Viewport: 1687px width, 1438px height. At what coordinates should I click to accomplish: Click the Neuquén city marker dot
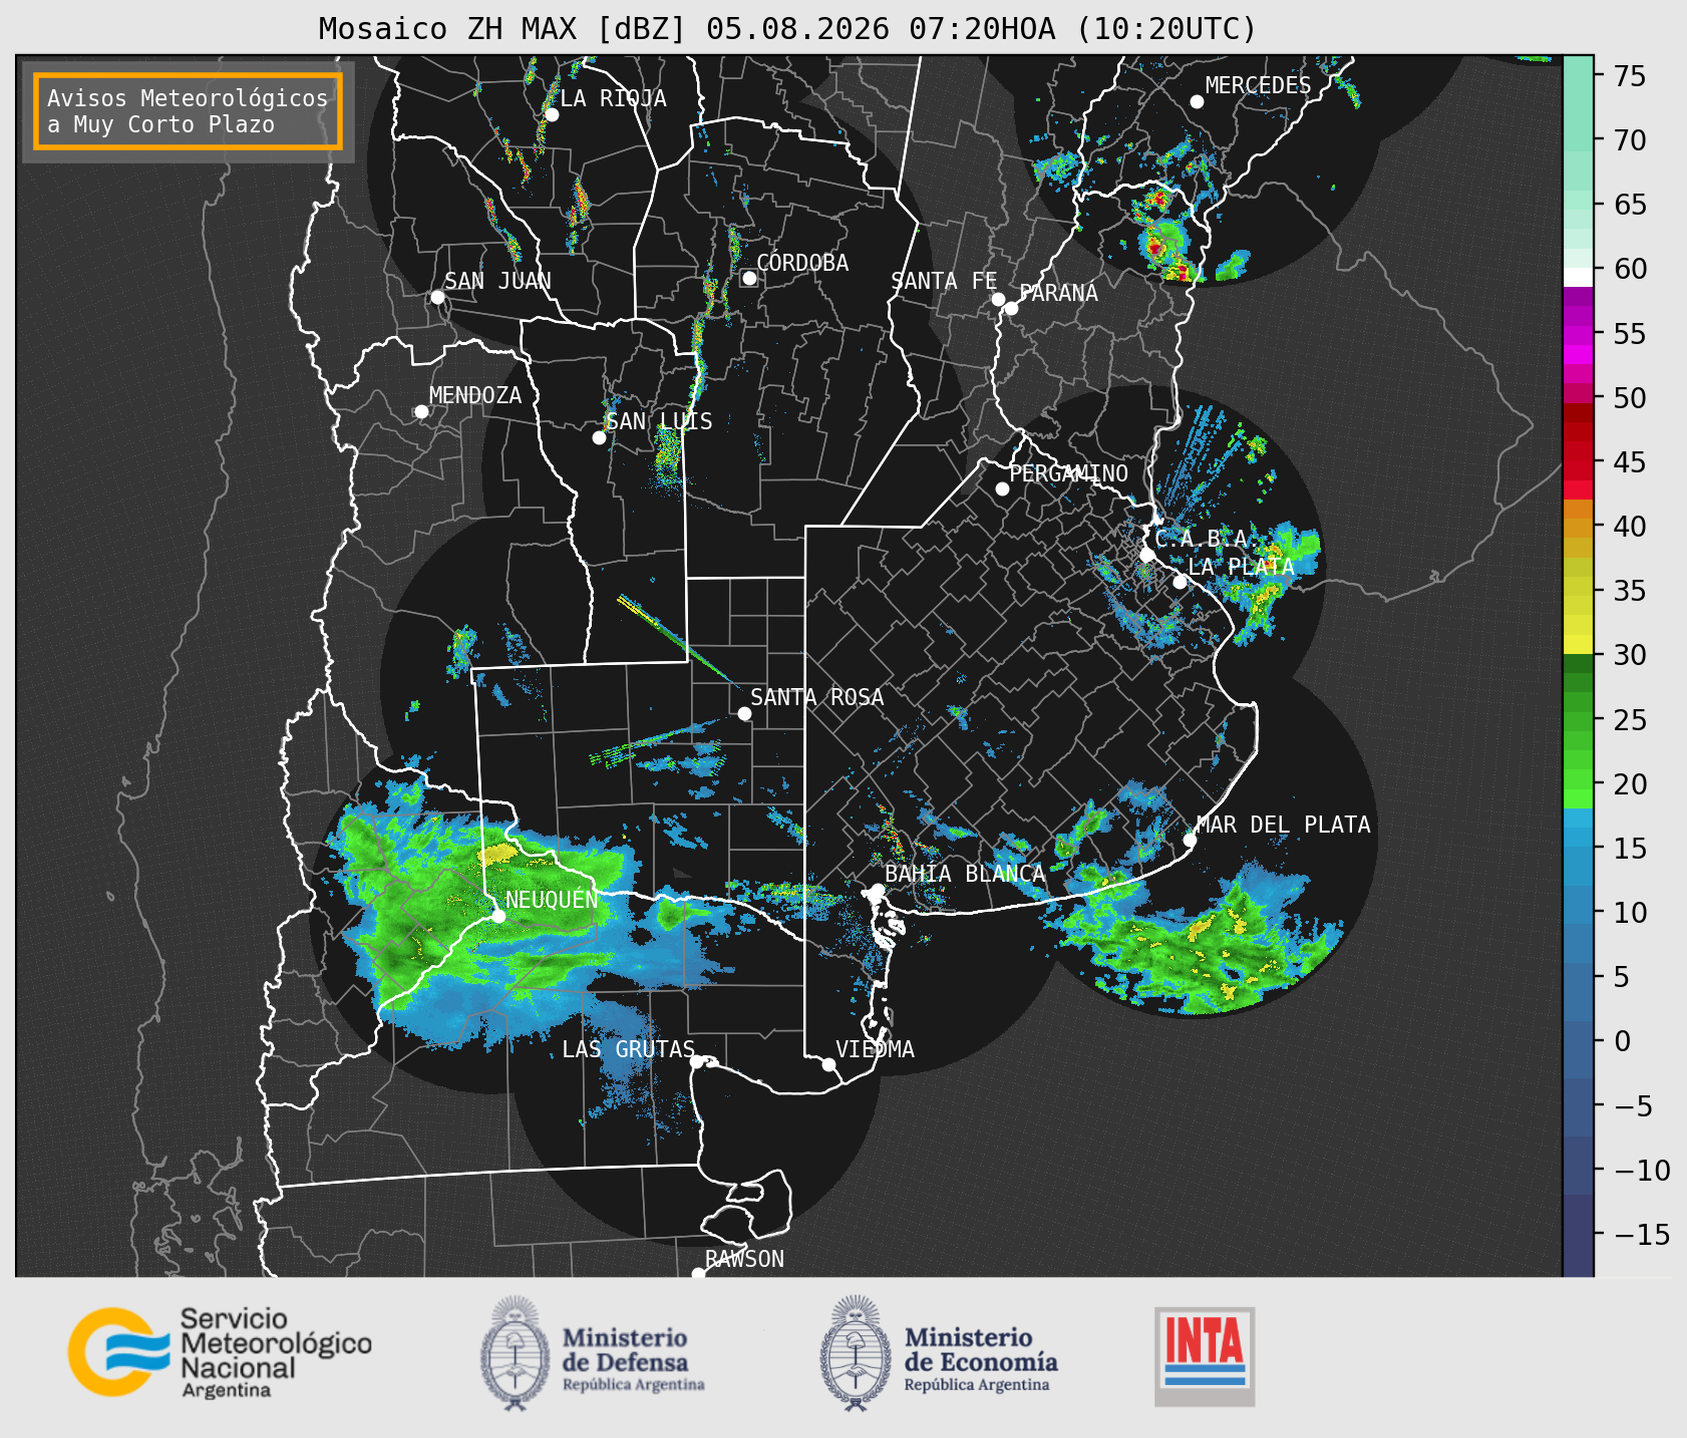[x=498, y=916]
